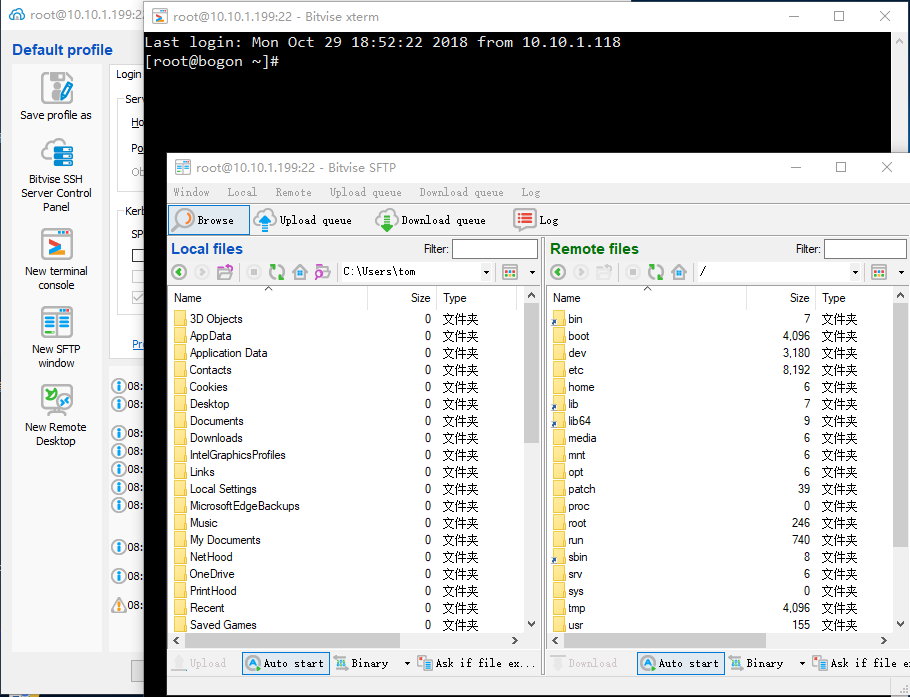Open local Ask if file exists option

[x=476, y=663]
